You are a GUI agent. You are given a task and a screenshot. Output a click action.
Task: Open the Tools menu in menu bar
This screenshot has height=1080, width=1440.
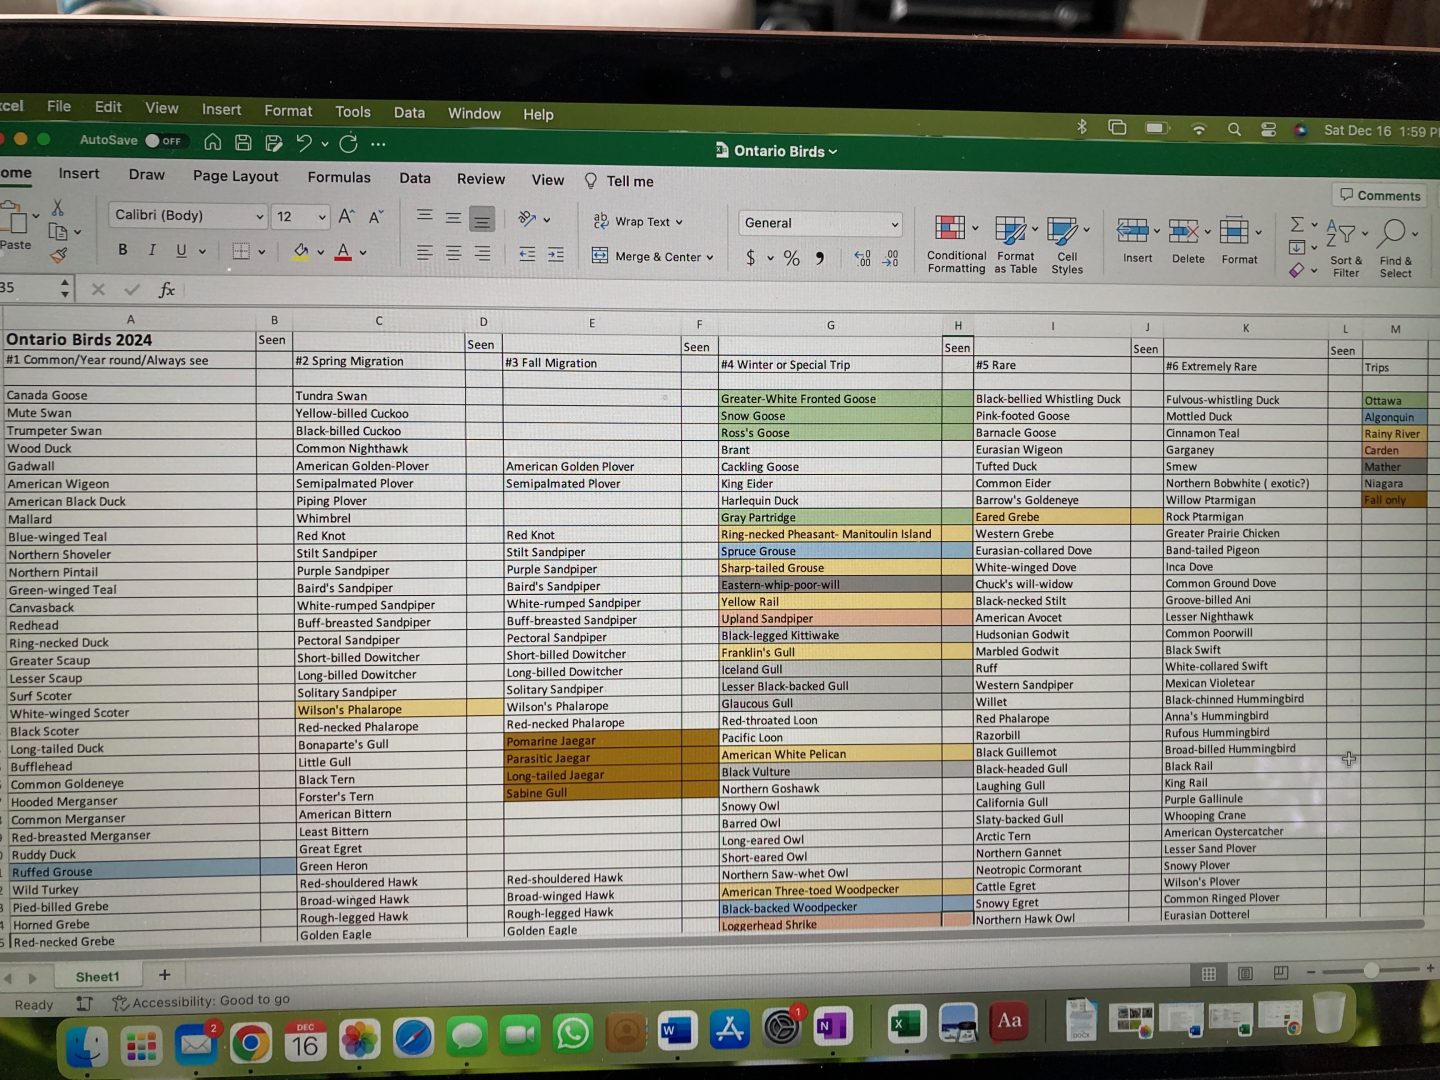pyautogui.click(x=353, y=112)
